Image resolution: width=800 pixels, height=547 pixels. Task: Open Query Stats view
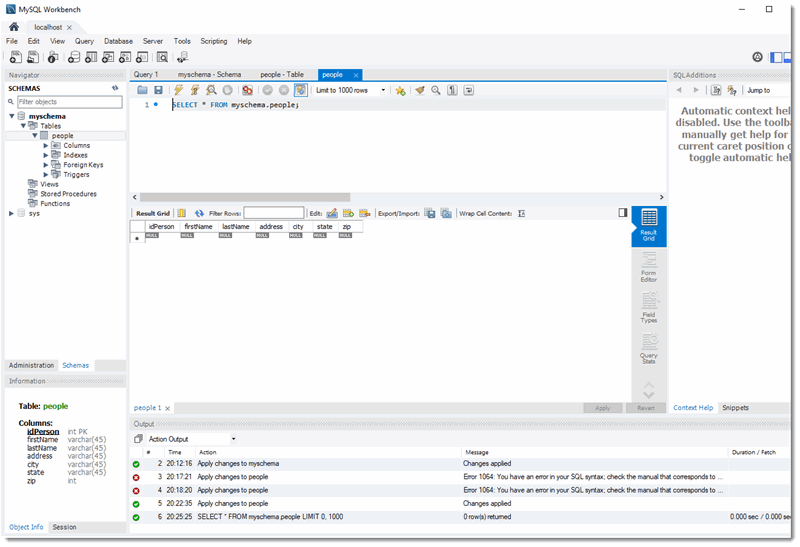tap(648, 349)
